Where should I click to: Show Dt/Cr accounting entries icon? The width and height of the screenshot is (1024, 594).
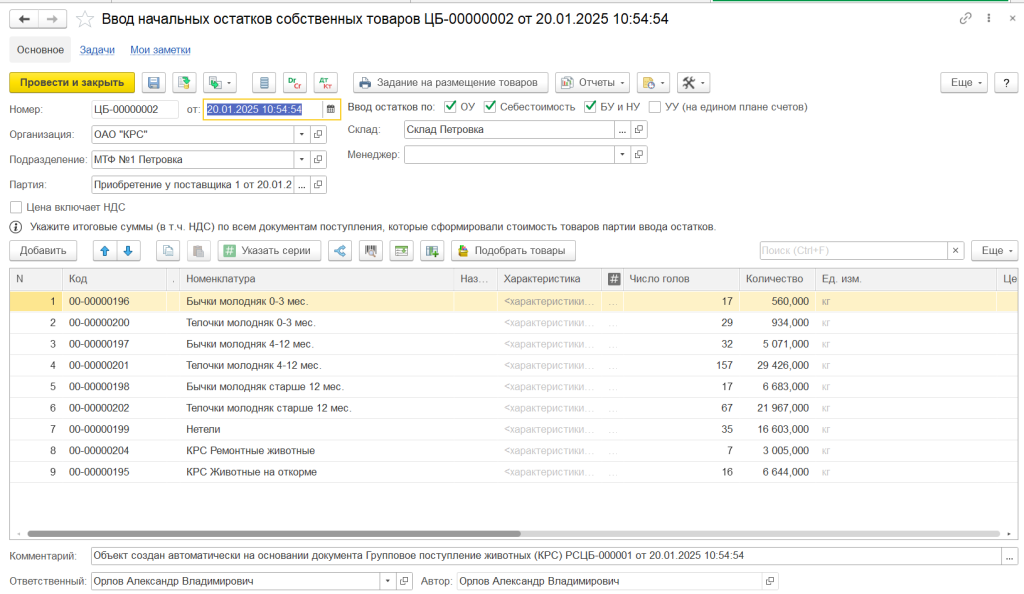point(295,83)
